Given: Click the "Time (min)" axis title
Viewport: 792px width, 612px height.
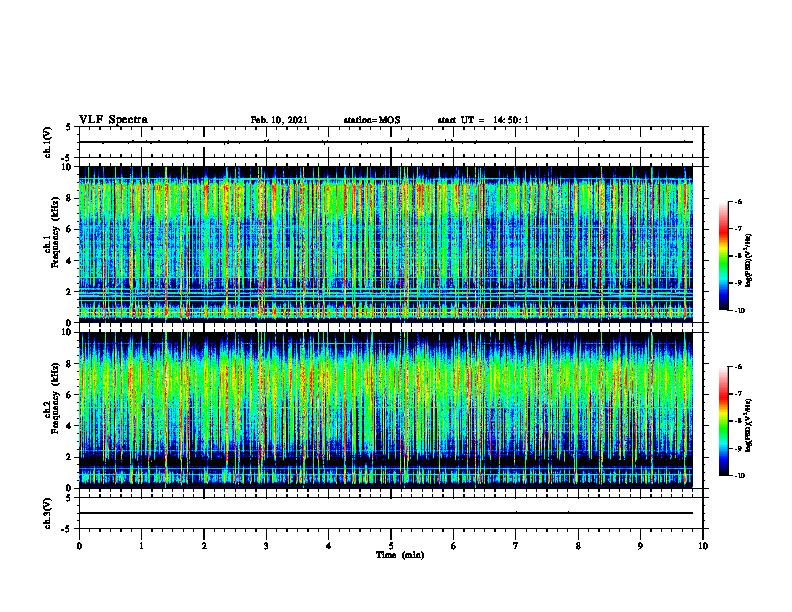Looking at the screenshot, I should point(400,555).
